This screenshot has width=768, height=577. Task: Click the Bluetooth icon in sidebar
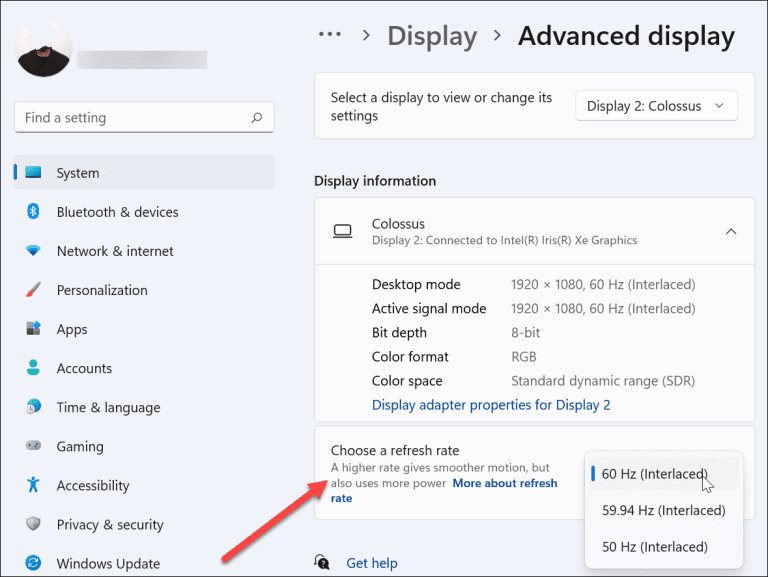[33, 212]
